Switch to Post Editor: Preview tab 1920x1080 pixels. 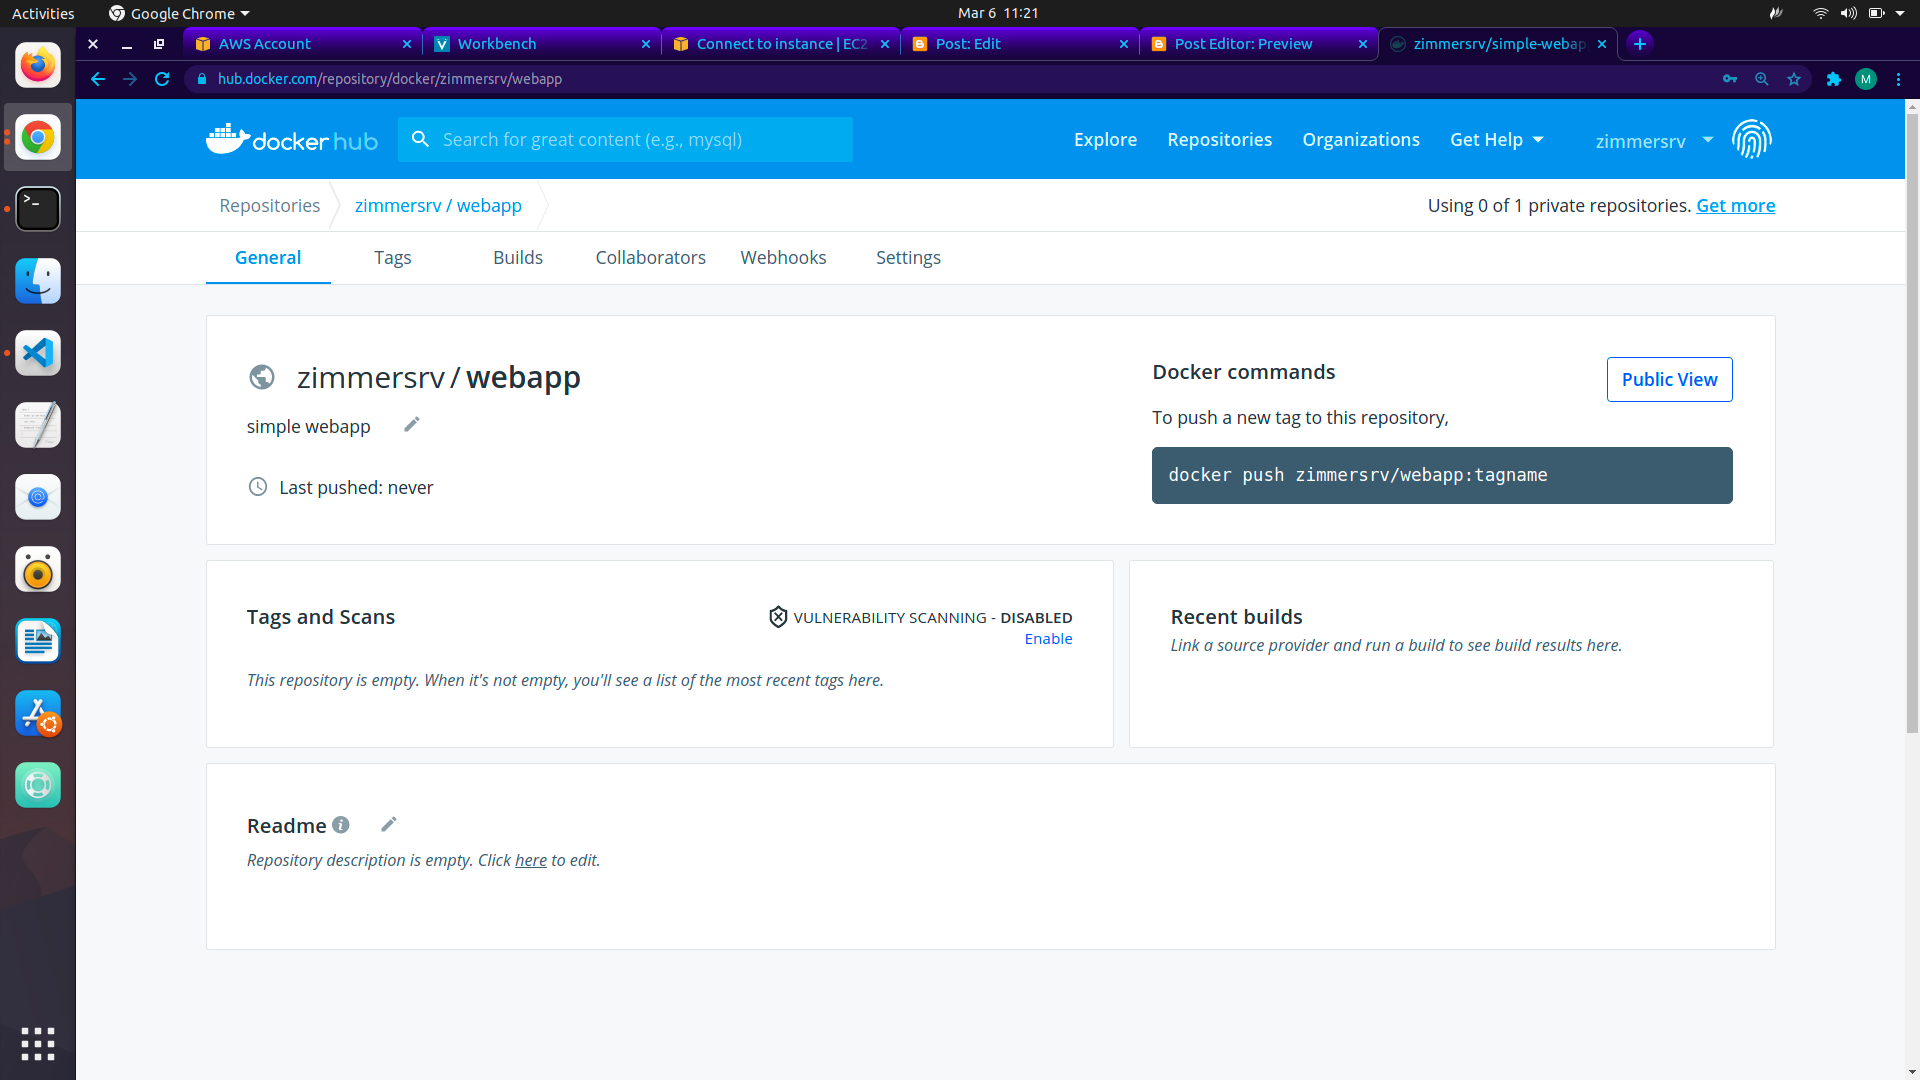tap(1258, 44)
